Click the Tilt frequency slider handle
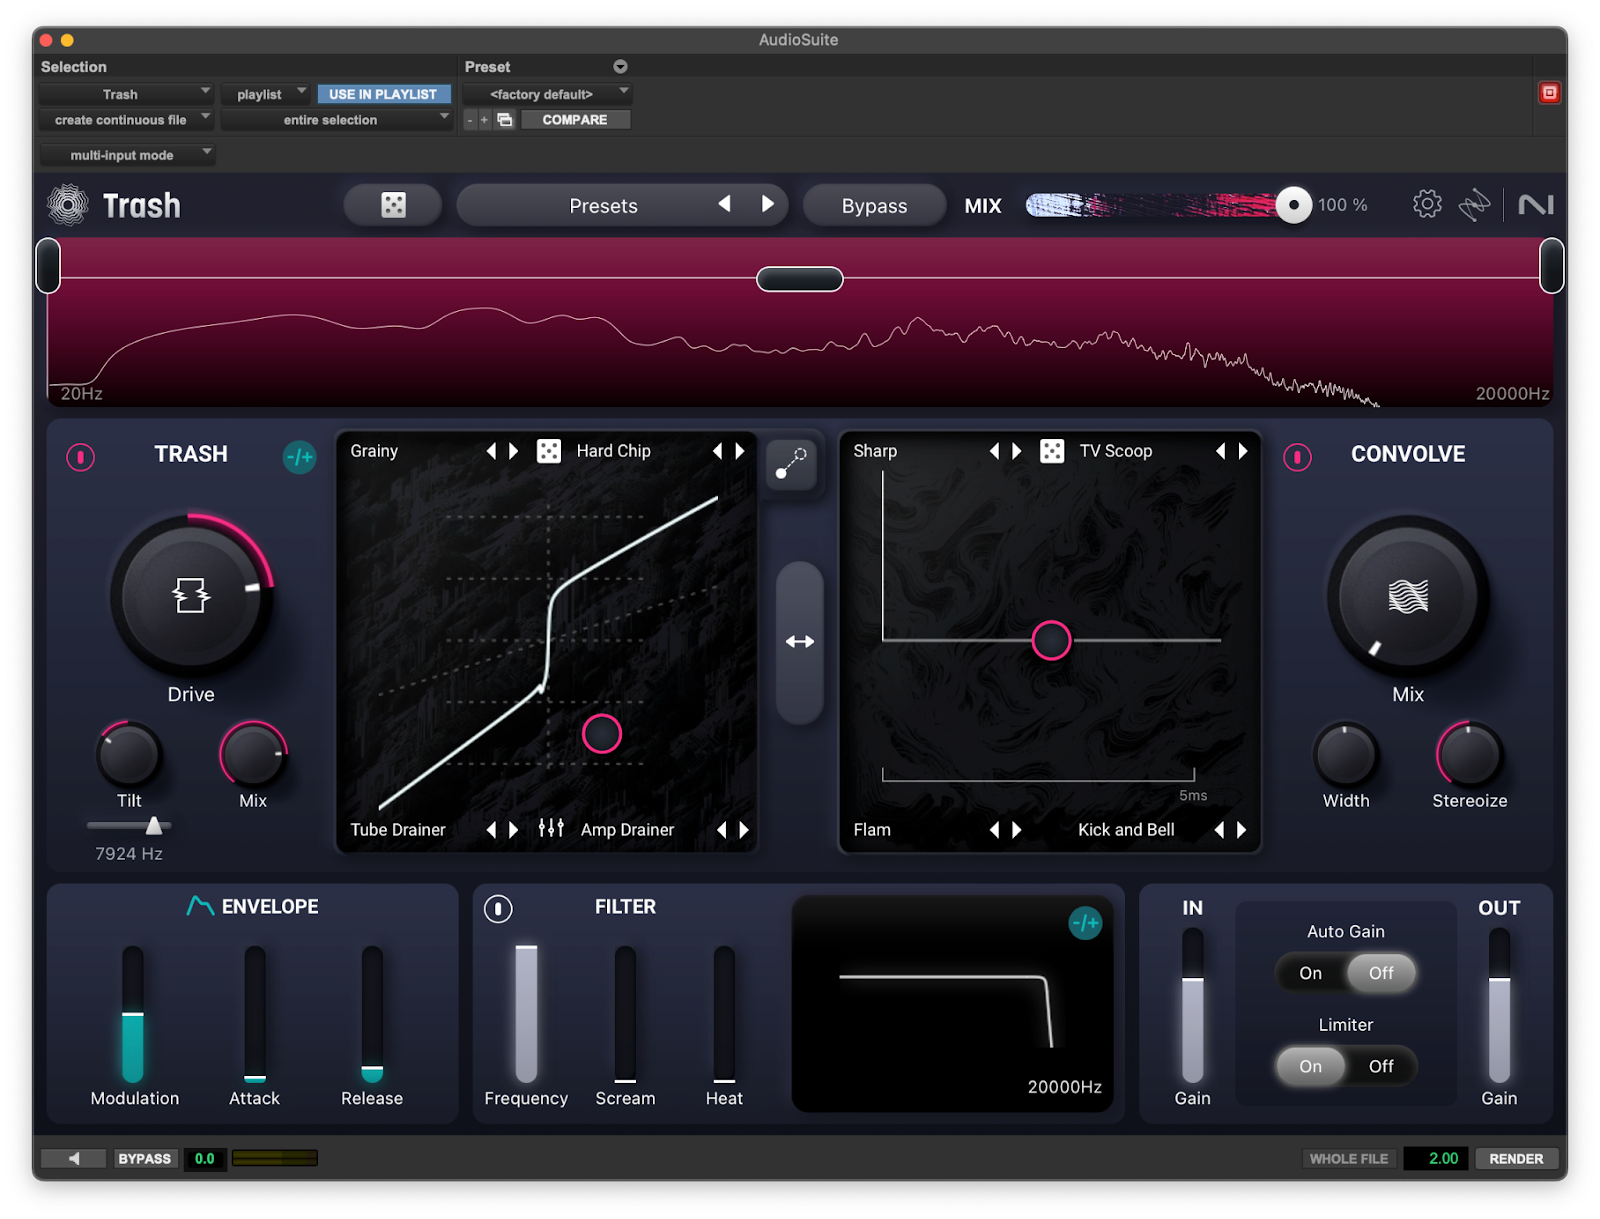The image size is (1600, 1219). [x=154, y=826]
